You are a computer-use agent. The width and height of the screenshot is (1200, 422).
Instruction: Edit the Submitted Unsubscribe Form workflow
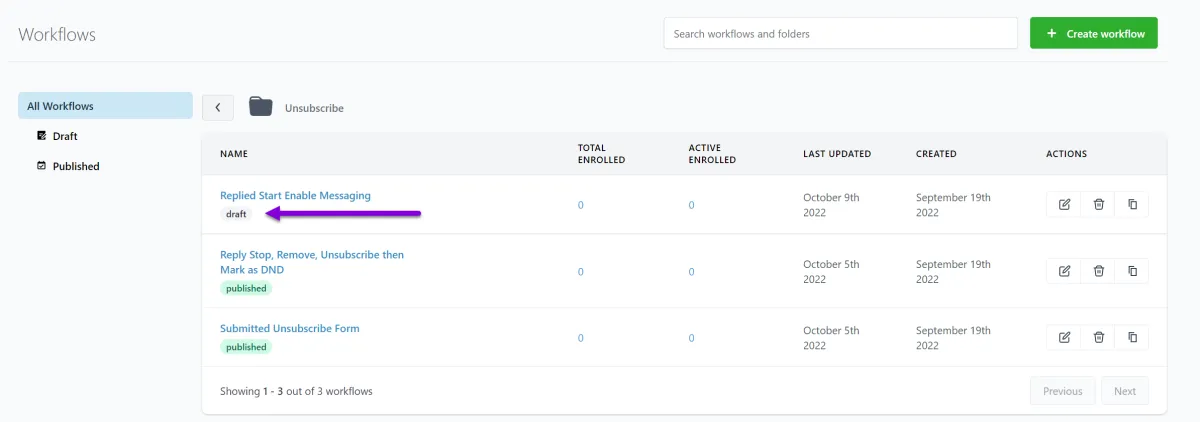(1064, 337)
